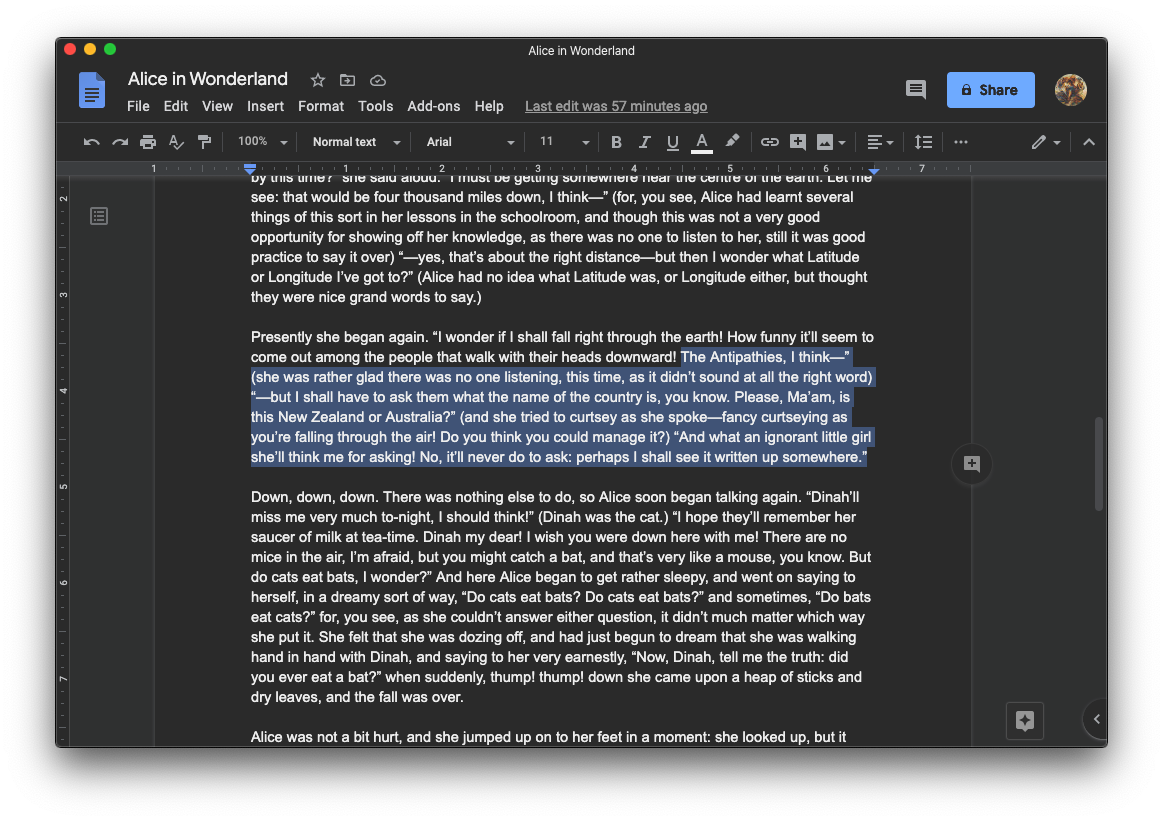
Task: Toggle Bold formatting
Action: click(x=616, y=142)
